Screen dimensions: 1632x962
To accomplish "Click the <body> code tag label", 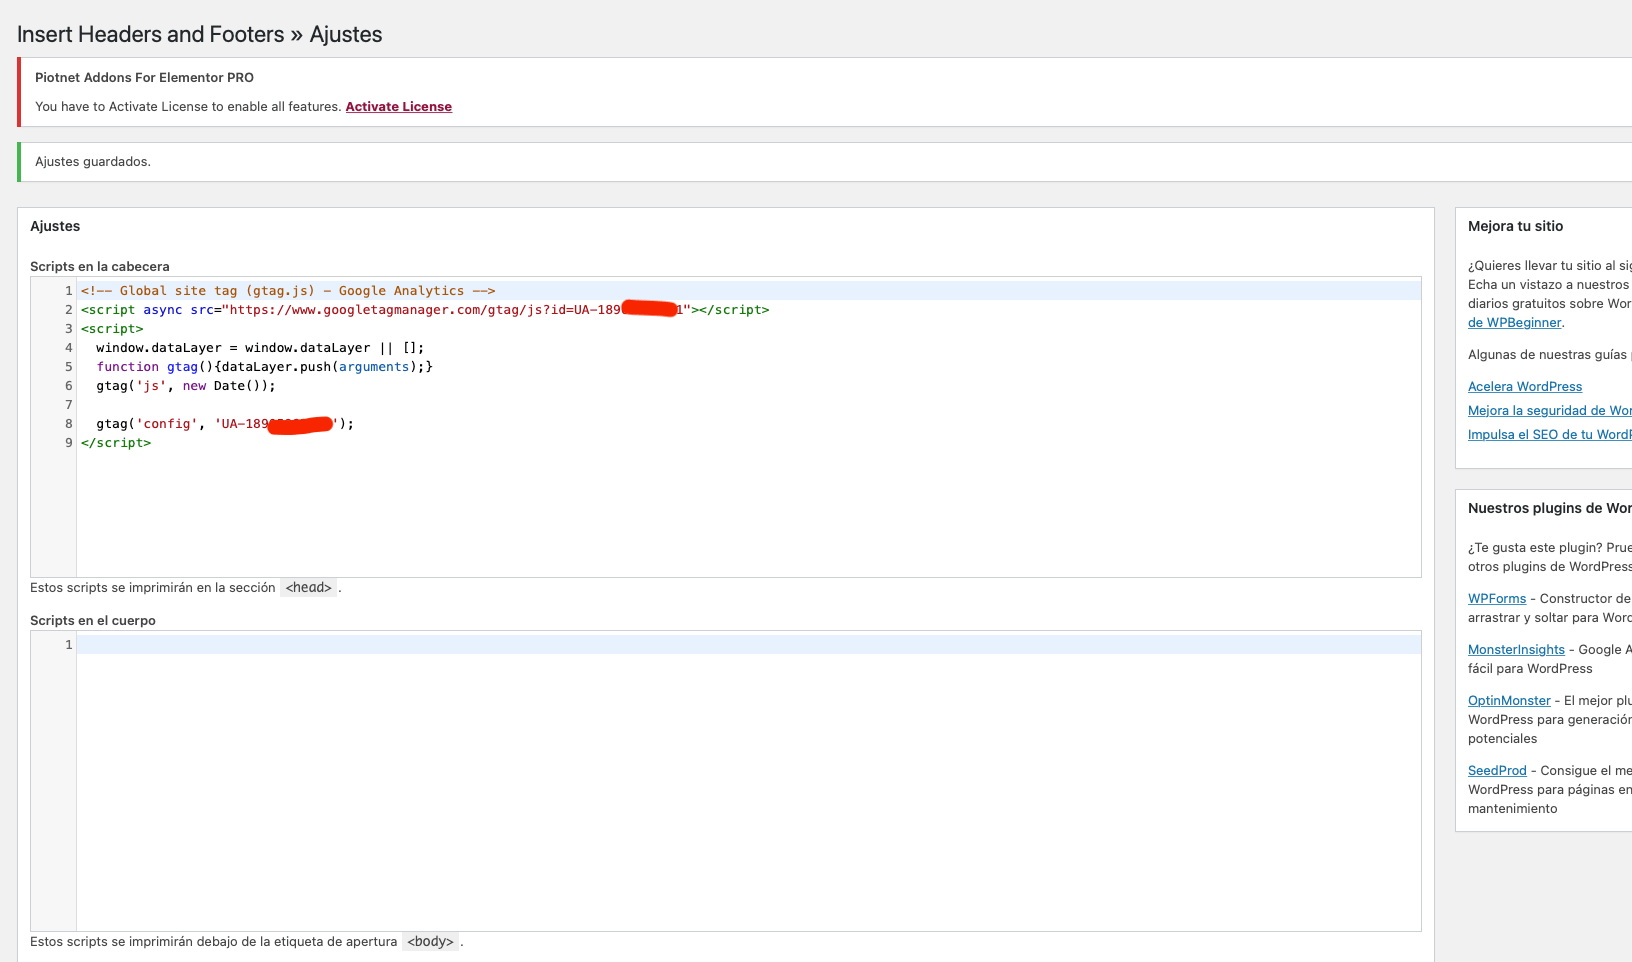I will tap(430, 942).
